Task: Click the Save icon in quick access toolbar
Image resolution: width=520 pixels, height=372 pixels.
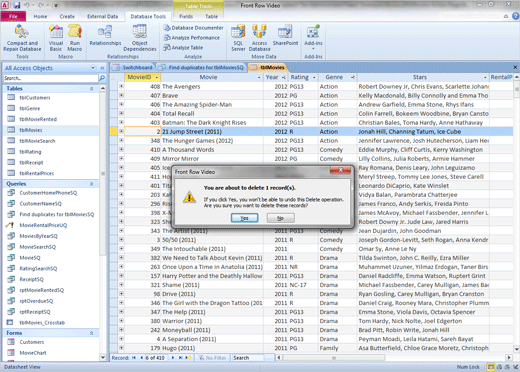Action: pos(17,5)
